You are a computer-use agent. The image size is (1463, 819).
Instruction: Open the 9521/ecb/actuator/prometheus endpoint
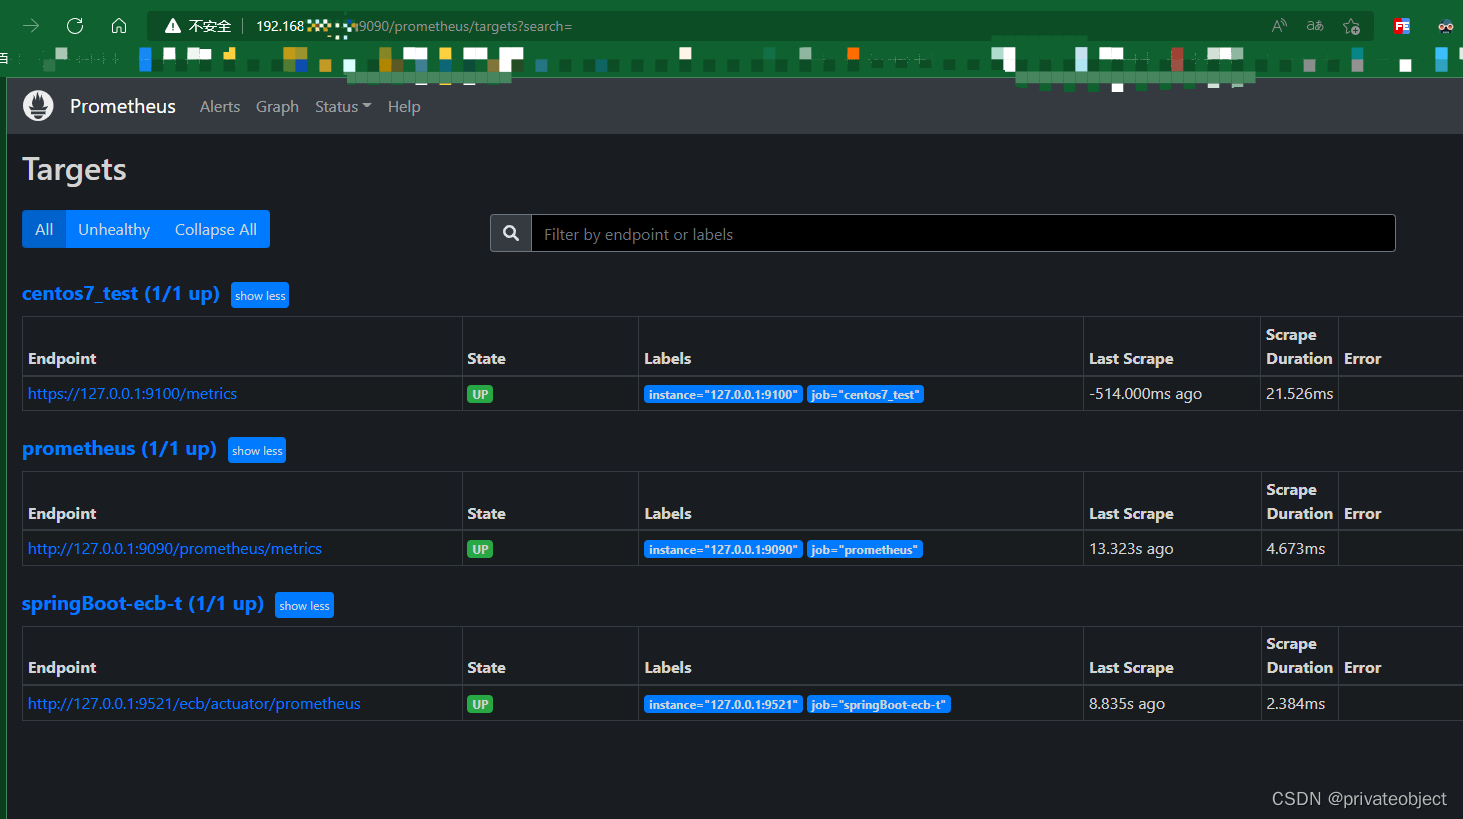194,703
